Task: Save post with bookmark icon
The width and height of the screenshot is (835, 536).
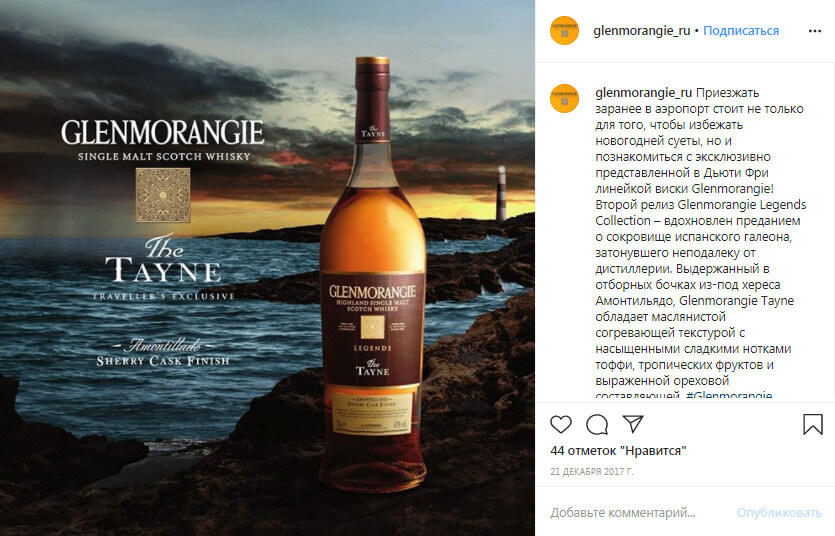Action: [x=813, y=424]
